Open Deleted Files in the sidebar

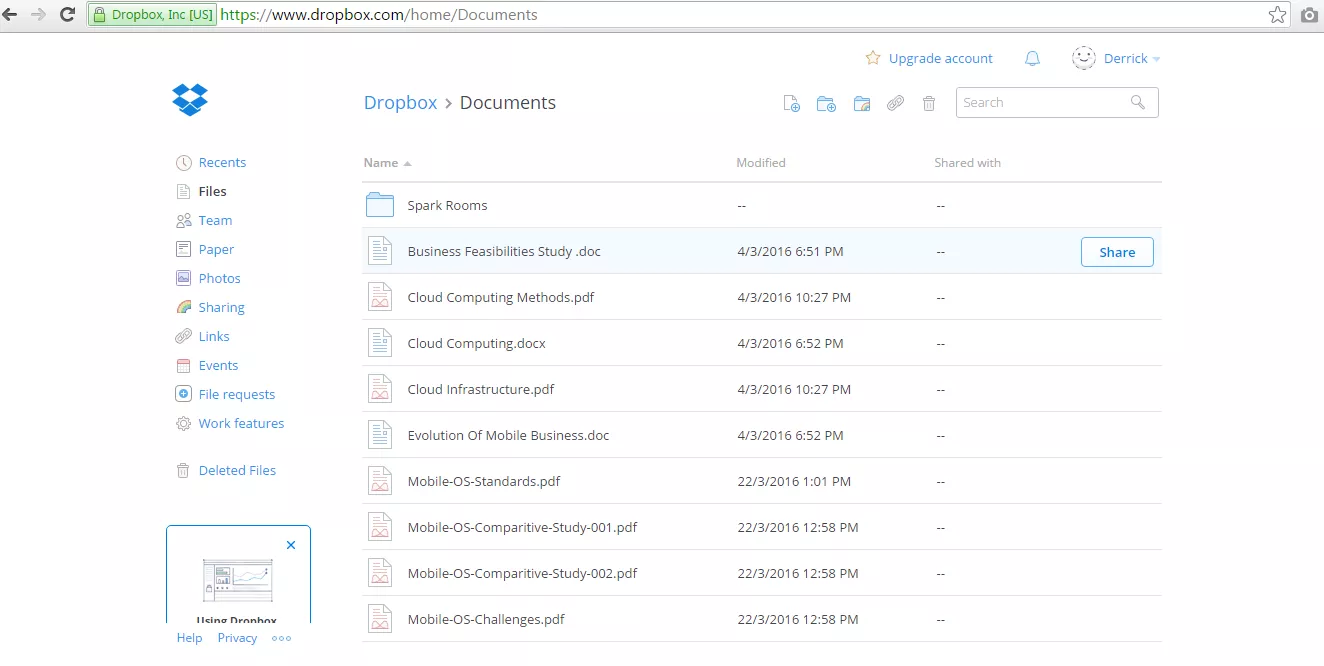tap(237, 471)
